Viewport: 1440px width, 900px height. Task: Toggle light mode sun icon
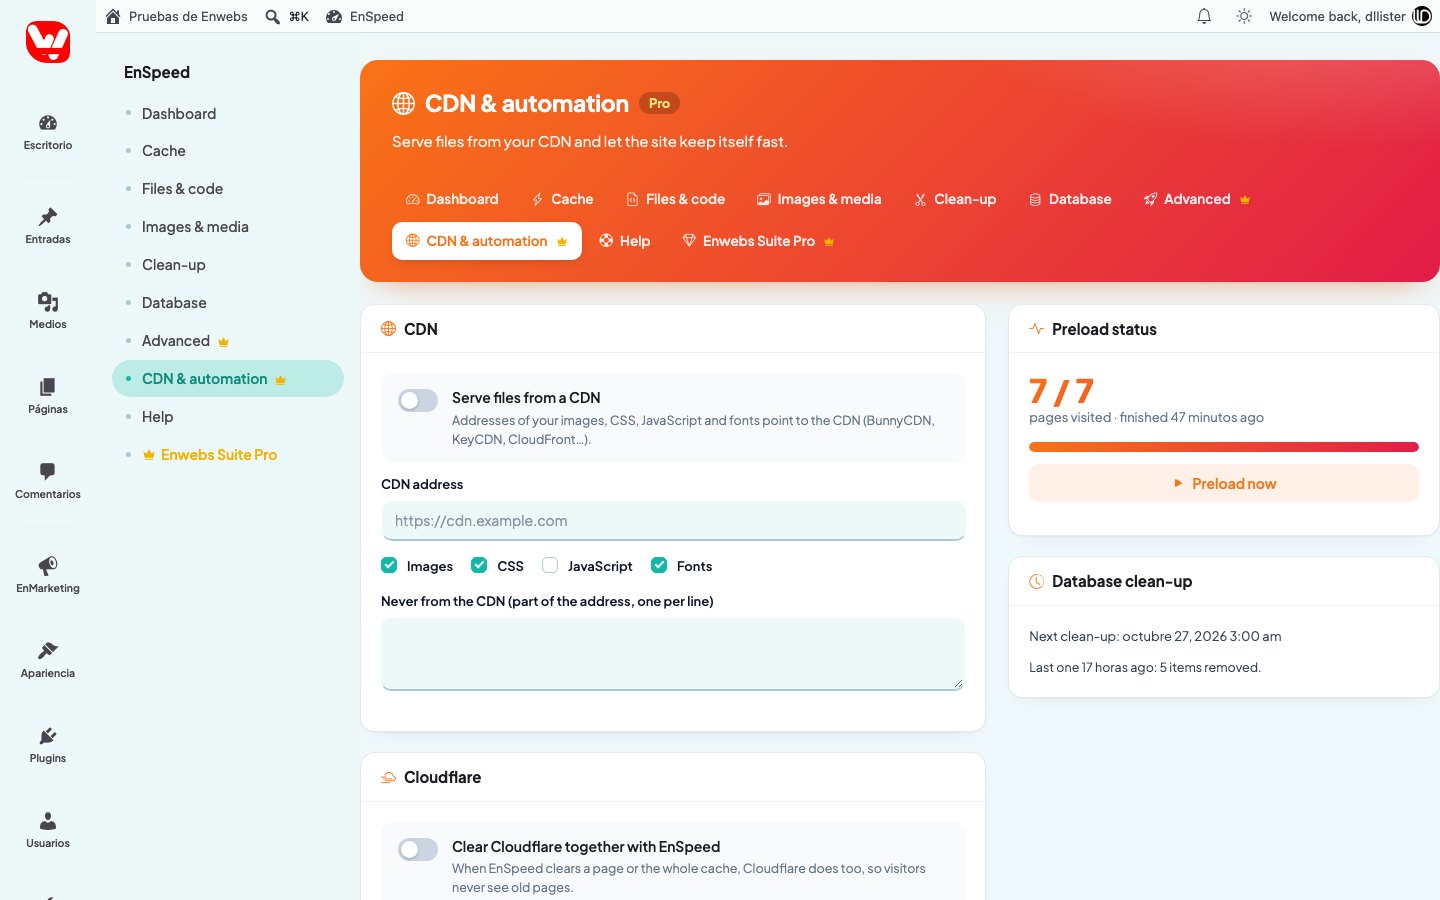click(x=1244, y=16)
